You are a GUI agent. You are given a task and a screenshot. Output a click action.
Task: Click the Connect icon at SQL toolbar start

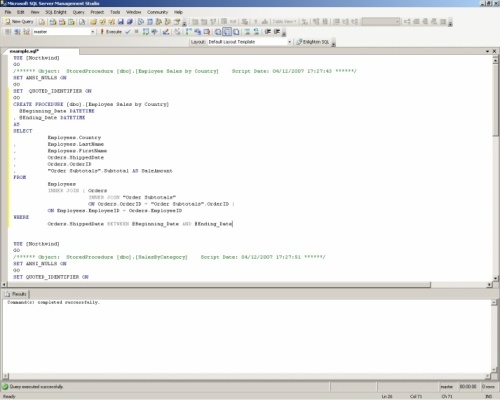pyautogui.click(x=8, y=32)
